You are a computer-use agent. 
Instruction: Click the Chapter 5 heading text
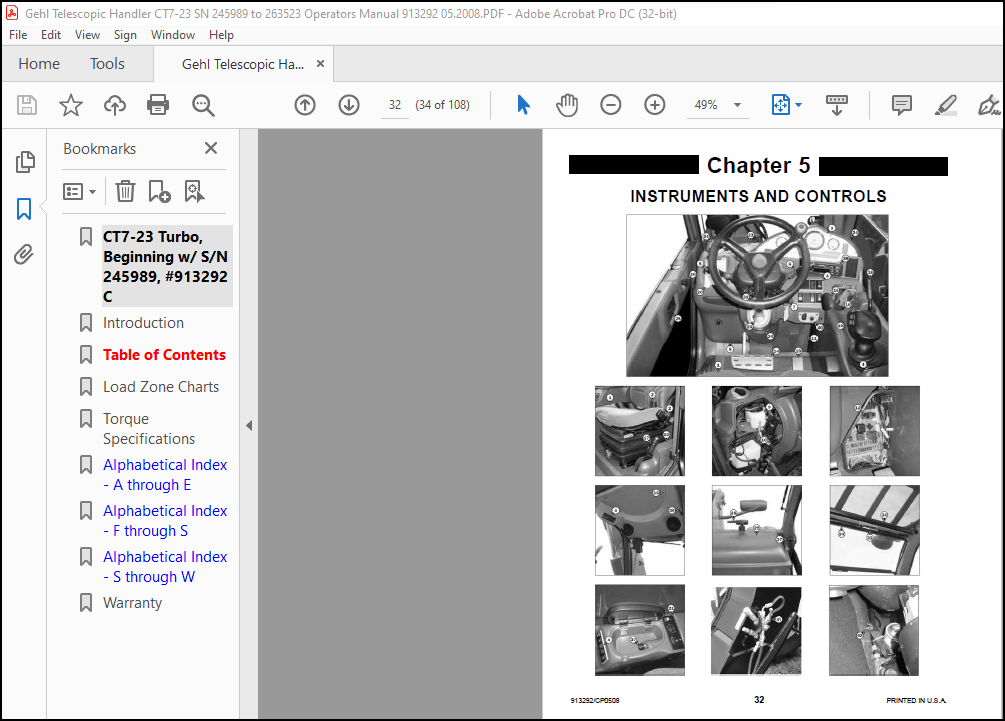coord(758,165)
